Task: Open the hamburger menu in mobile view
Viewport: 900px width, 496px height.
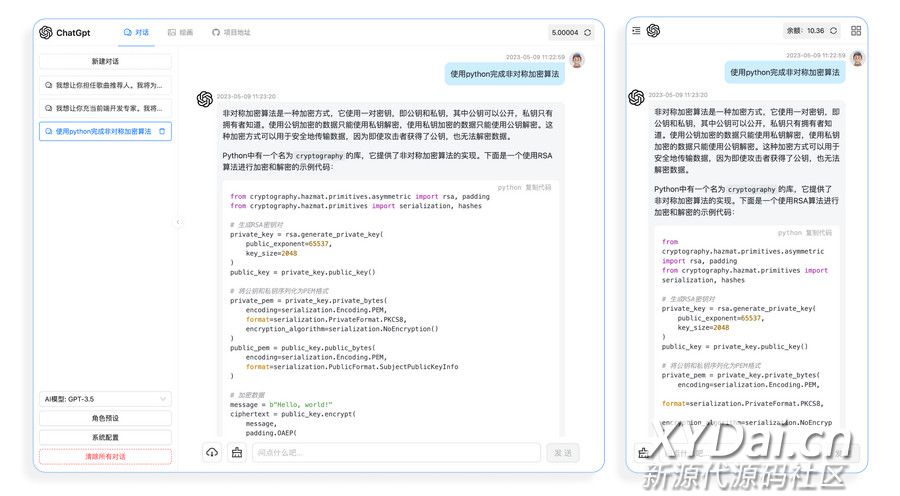Action: point(636,31)
